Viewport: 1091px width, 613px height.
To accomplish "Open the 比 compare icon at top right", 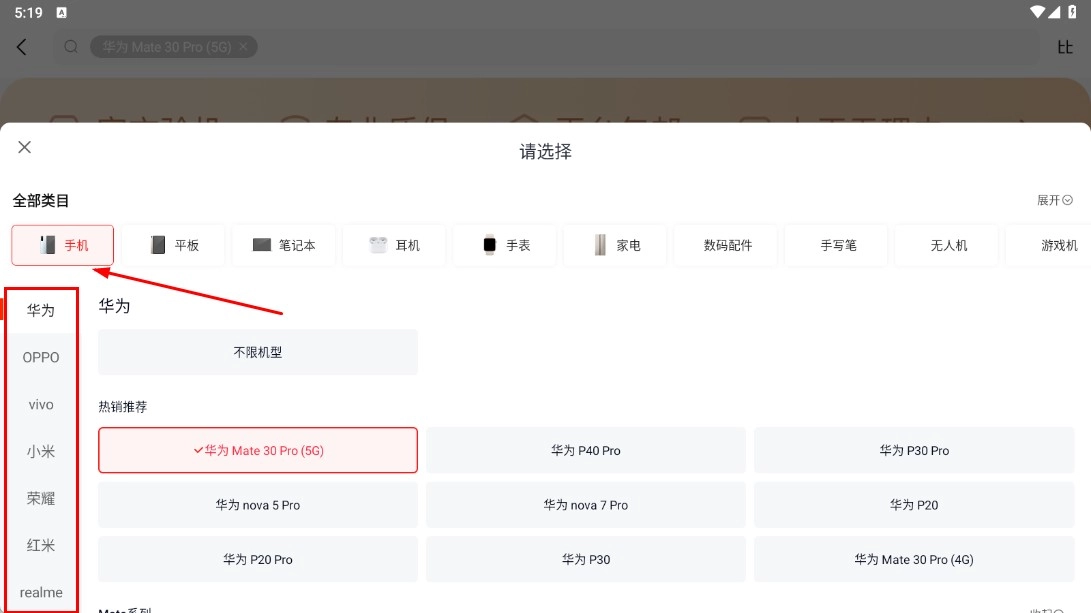I will tap(1065, 47).
